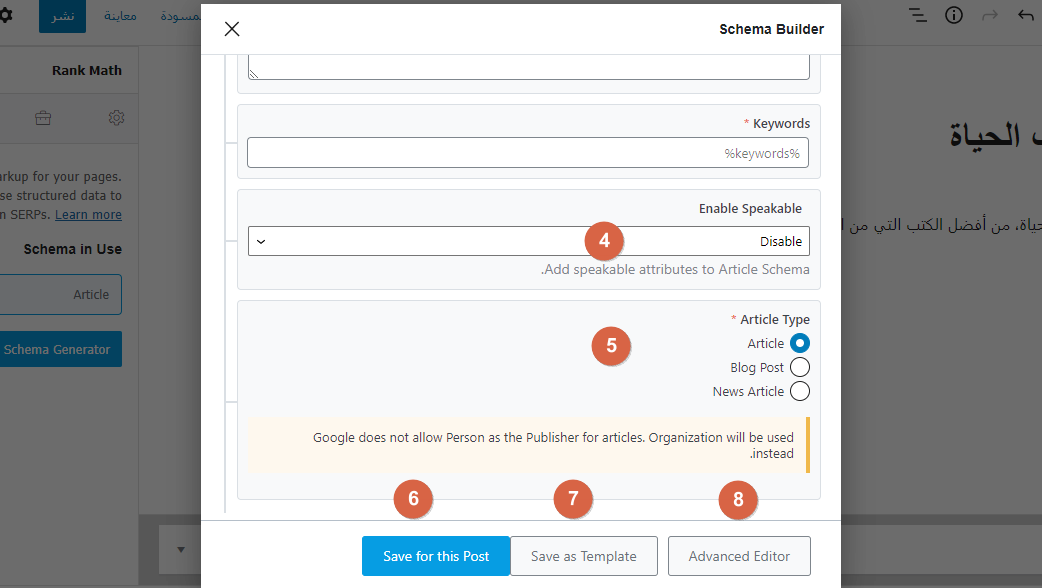This screenshot has height=588, width=1042.
Task: Click the editor settings cog at top left
Action: 5,17
